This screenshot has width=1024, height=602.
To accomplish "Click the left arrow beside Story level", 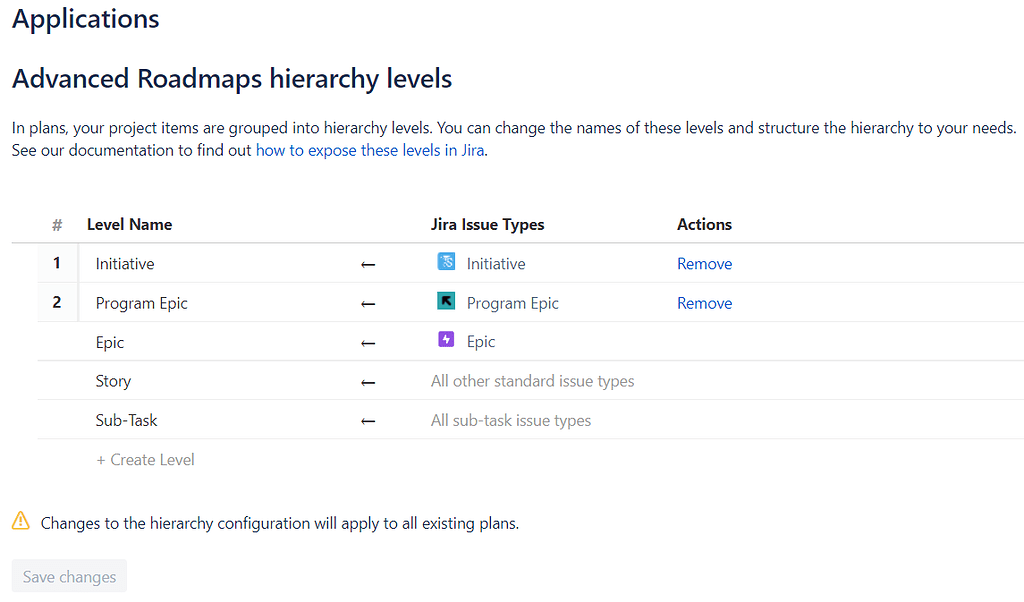I will 367,381.
